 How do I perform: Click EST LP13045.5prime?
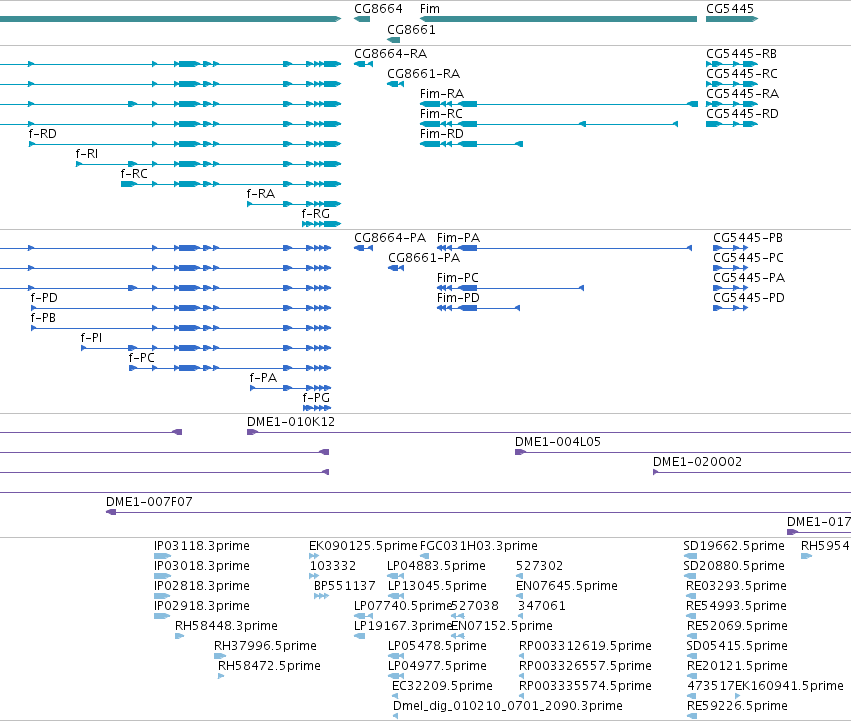[437, 587]
